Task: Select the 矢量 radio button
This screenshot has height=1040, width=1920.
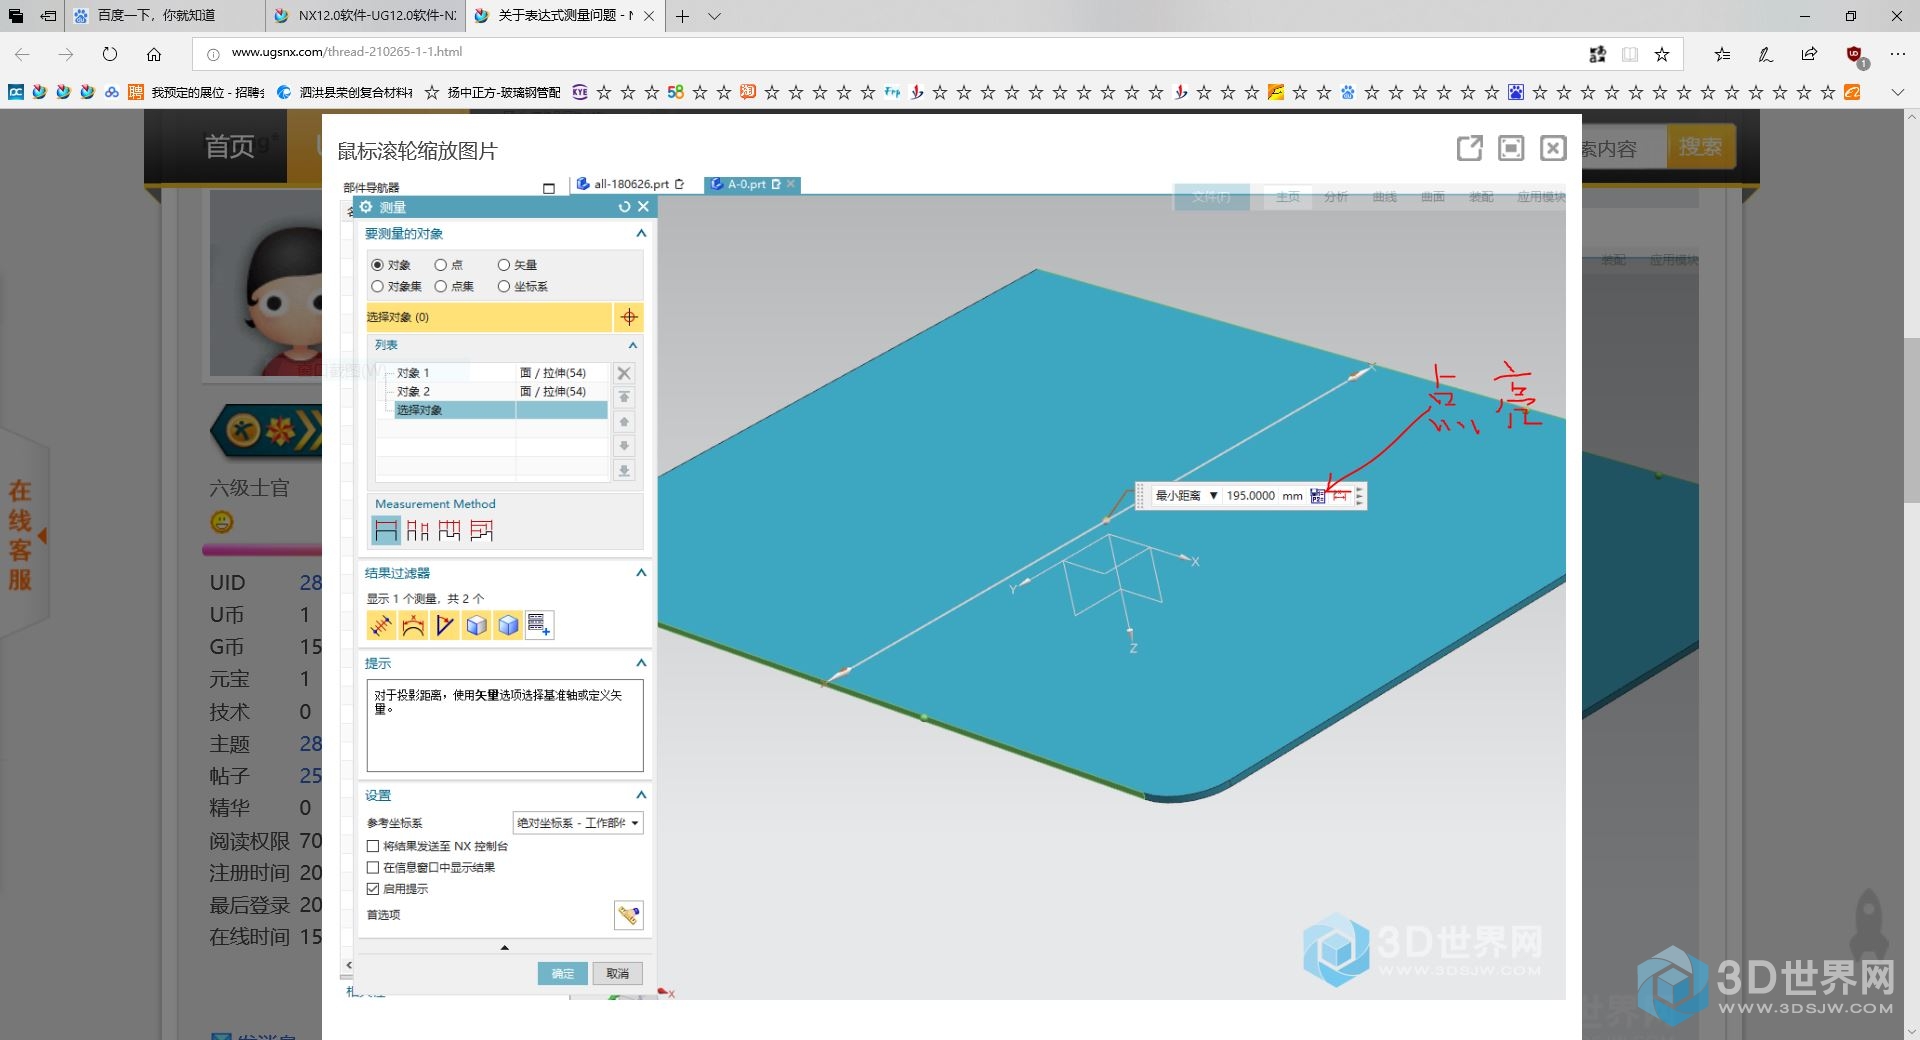Action: tap(504, 265)
